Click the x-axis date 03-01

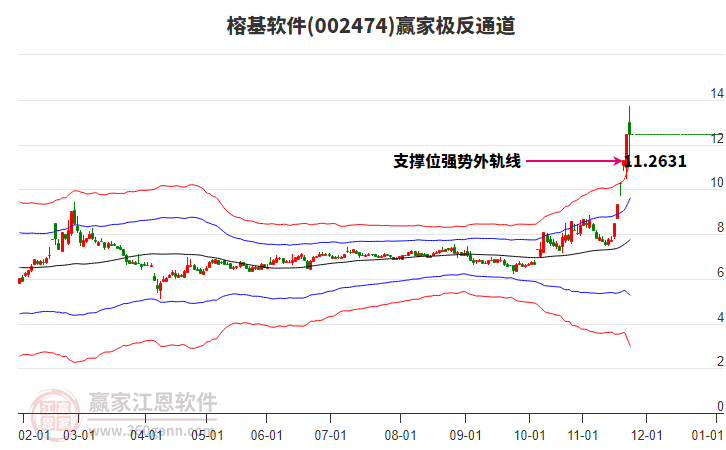[x=79, y=436]
